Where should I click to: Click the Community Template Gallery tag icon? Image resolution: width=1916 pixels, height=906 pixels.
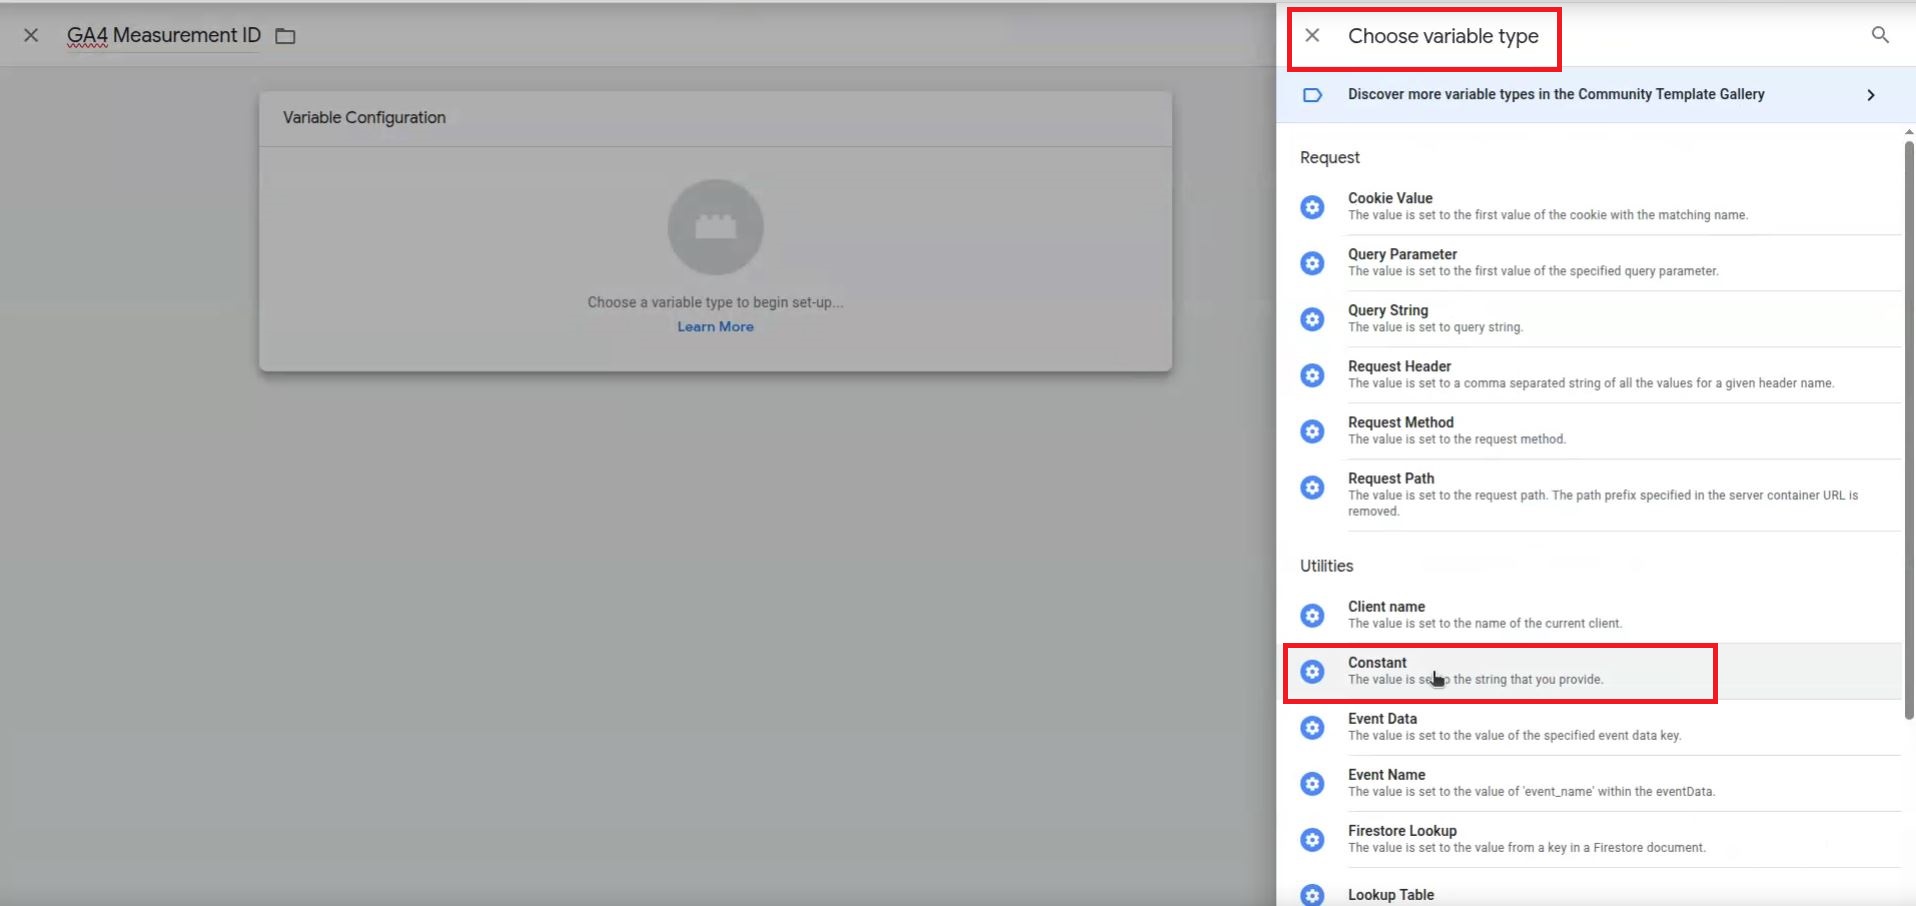pos(1312,95)
